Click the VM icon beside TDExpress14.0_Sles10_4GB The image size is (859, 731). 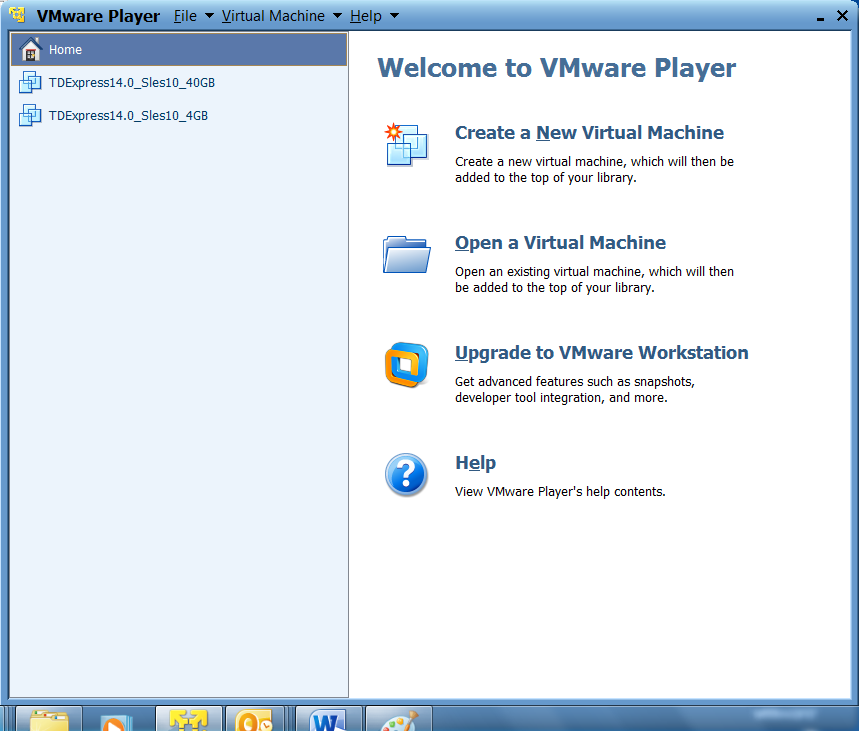pos(30,115)
